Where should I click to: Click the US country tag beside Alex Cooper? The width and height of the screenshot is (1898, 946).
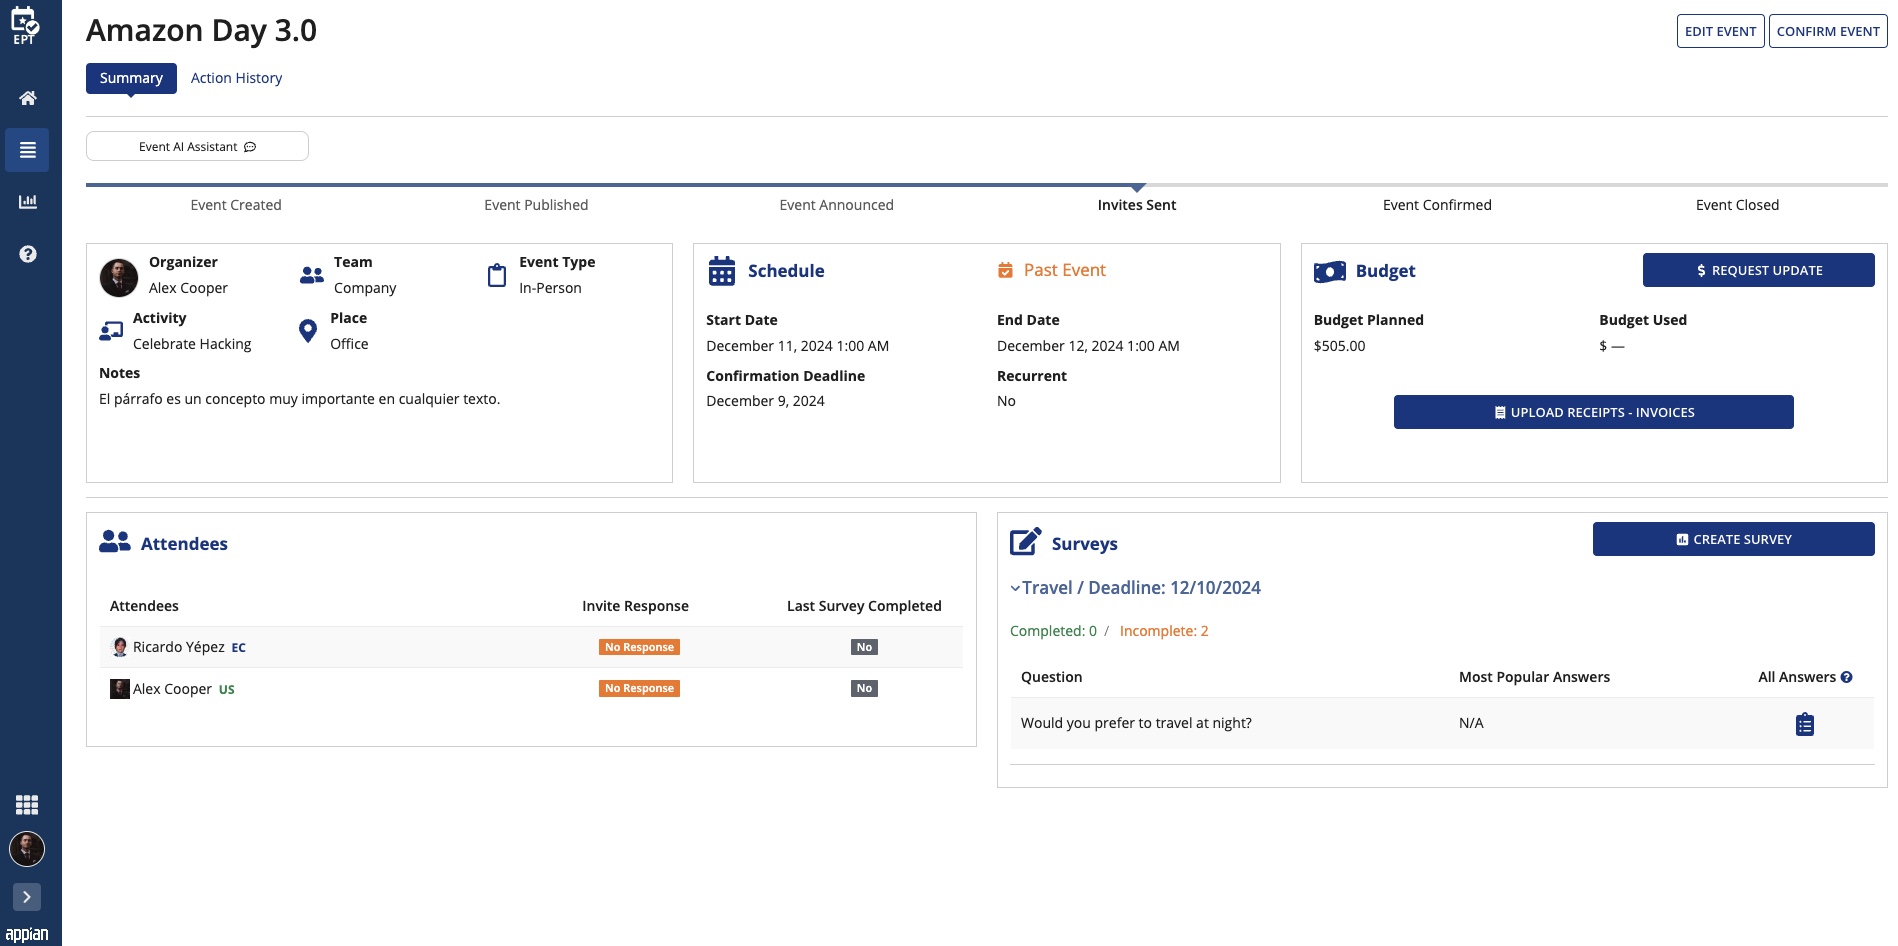[x=227, y=690]
